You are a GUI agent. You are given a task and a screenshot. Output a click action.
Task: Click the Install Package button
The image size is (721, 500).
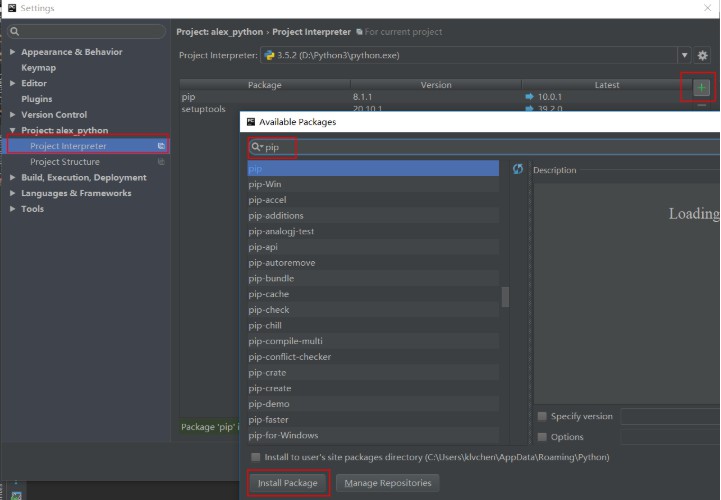pos(287,483)
